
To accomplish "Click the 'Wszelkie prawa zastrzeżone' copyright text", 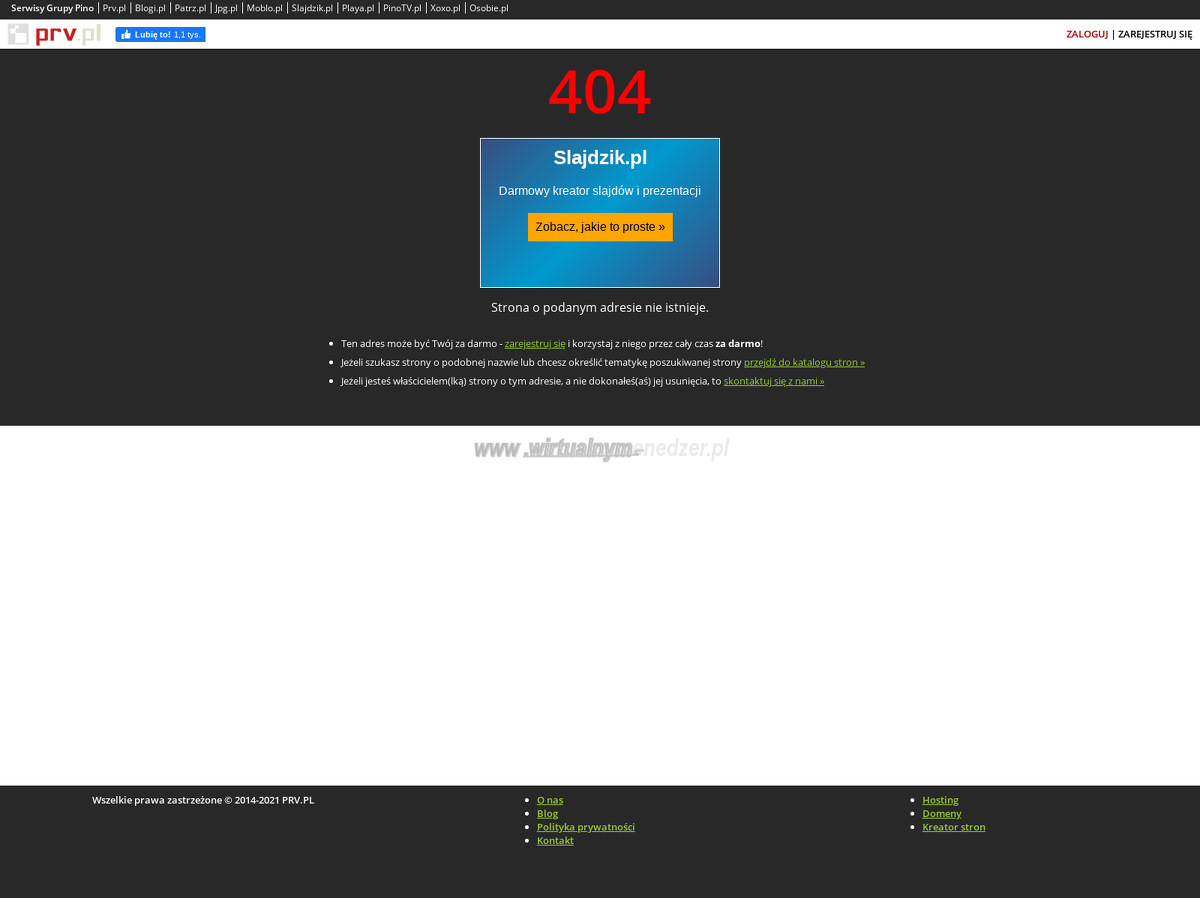I will (203, 800).
